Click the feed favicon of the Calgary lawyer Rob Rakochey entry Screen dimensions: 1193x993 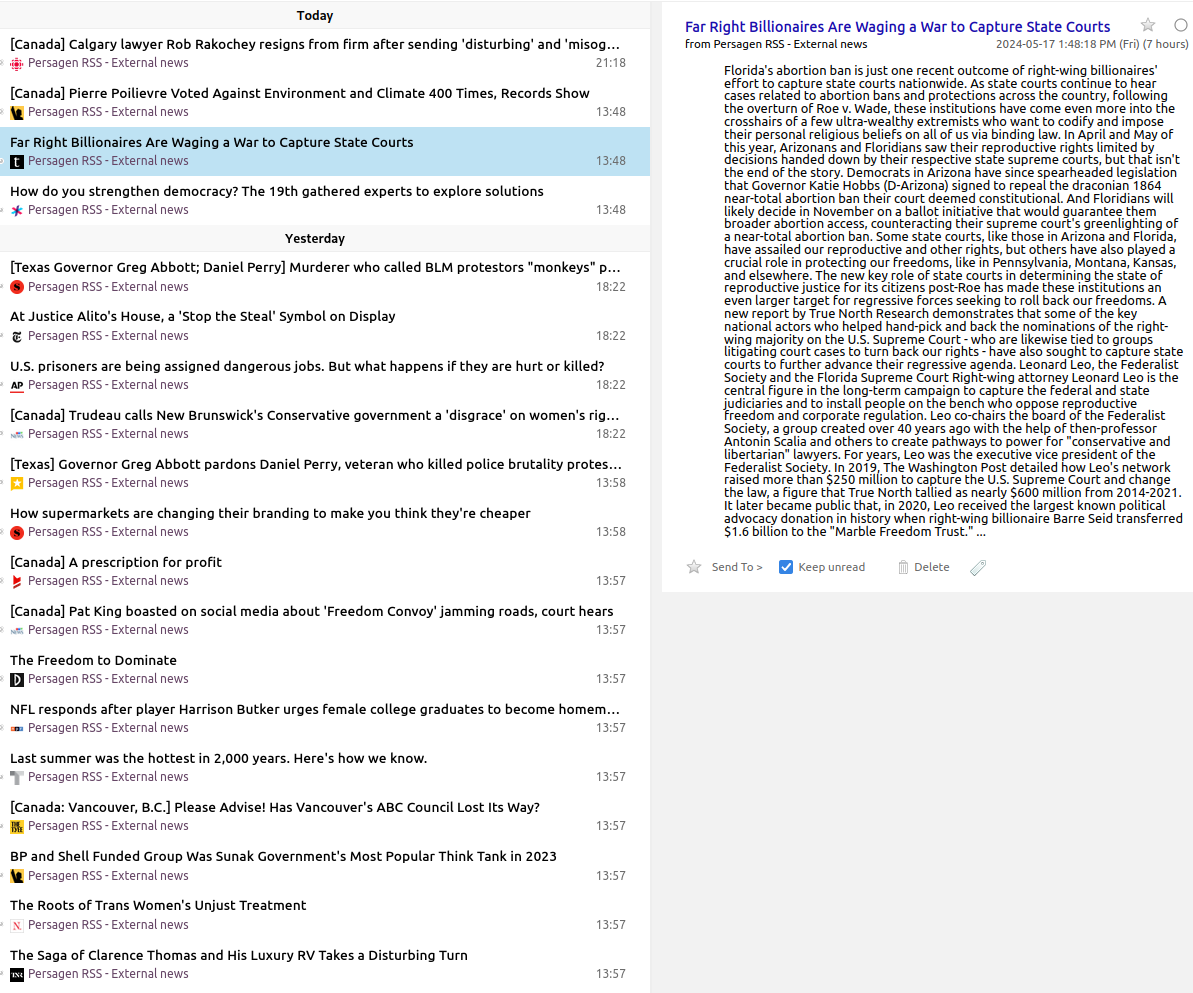point(17,63)
